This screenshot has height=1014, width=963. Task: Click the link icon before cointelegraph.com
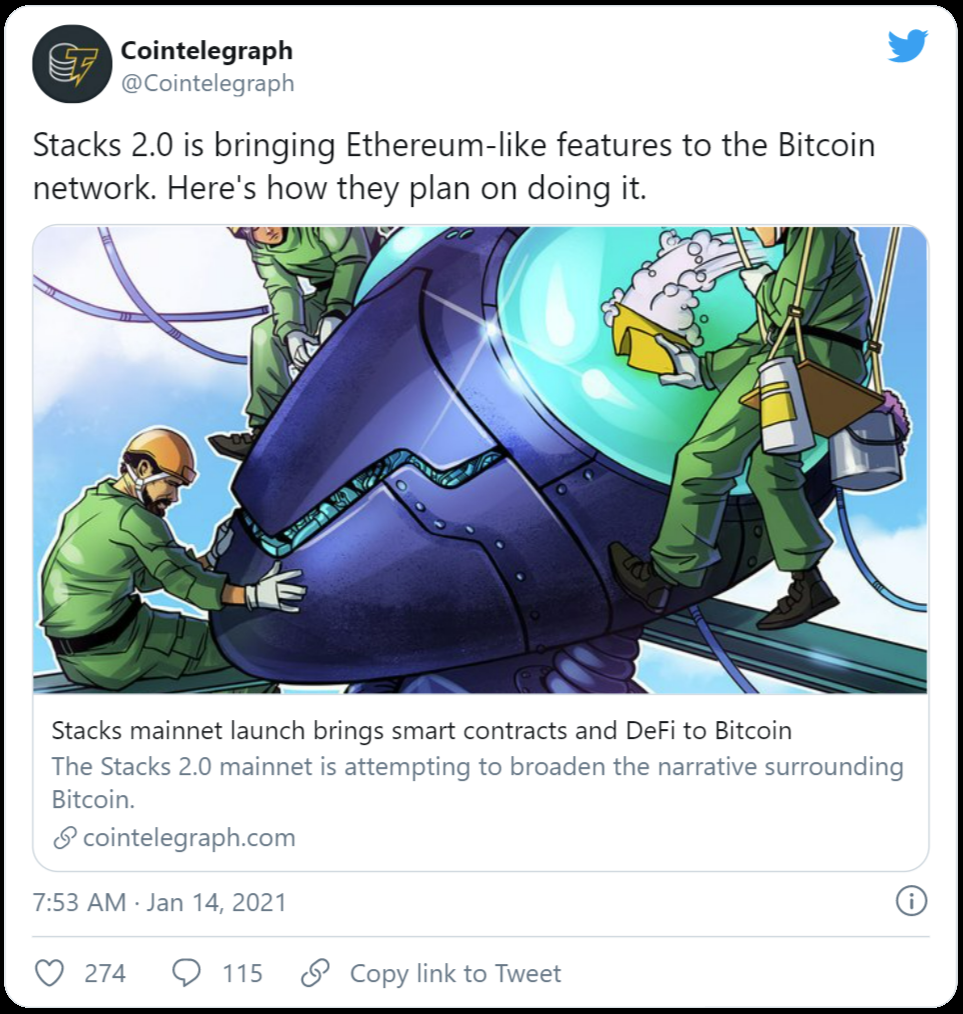click(x=65, y=837)
